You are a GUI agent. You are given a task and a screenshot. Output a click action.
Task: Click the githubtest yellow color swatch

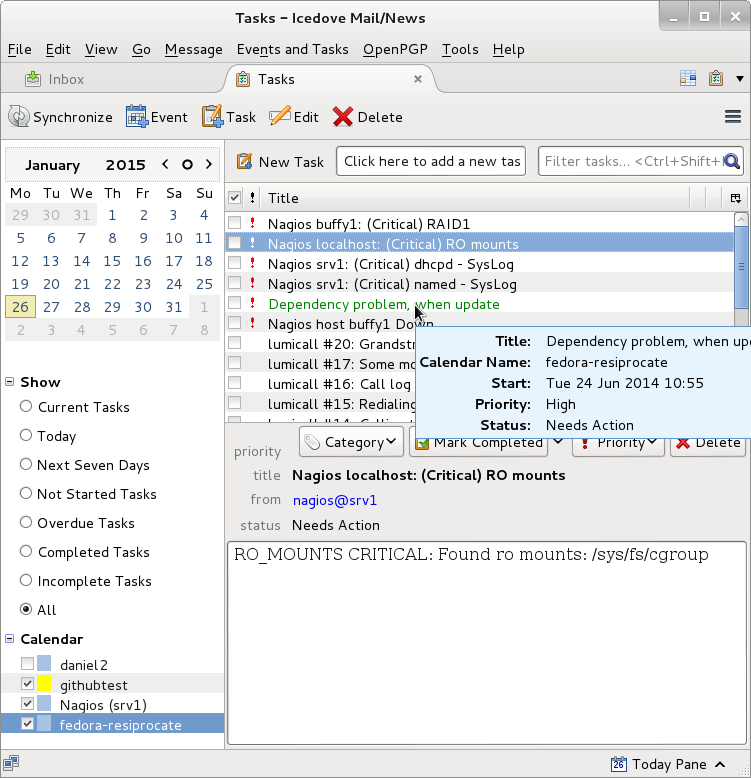[x=44, y=684]
